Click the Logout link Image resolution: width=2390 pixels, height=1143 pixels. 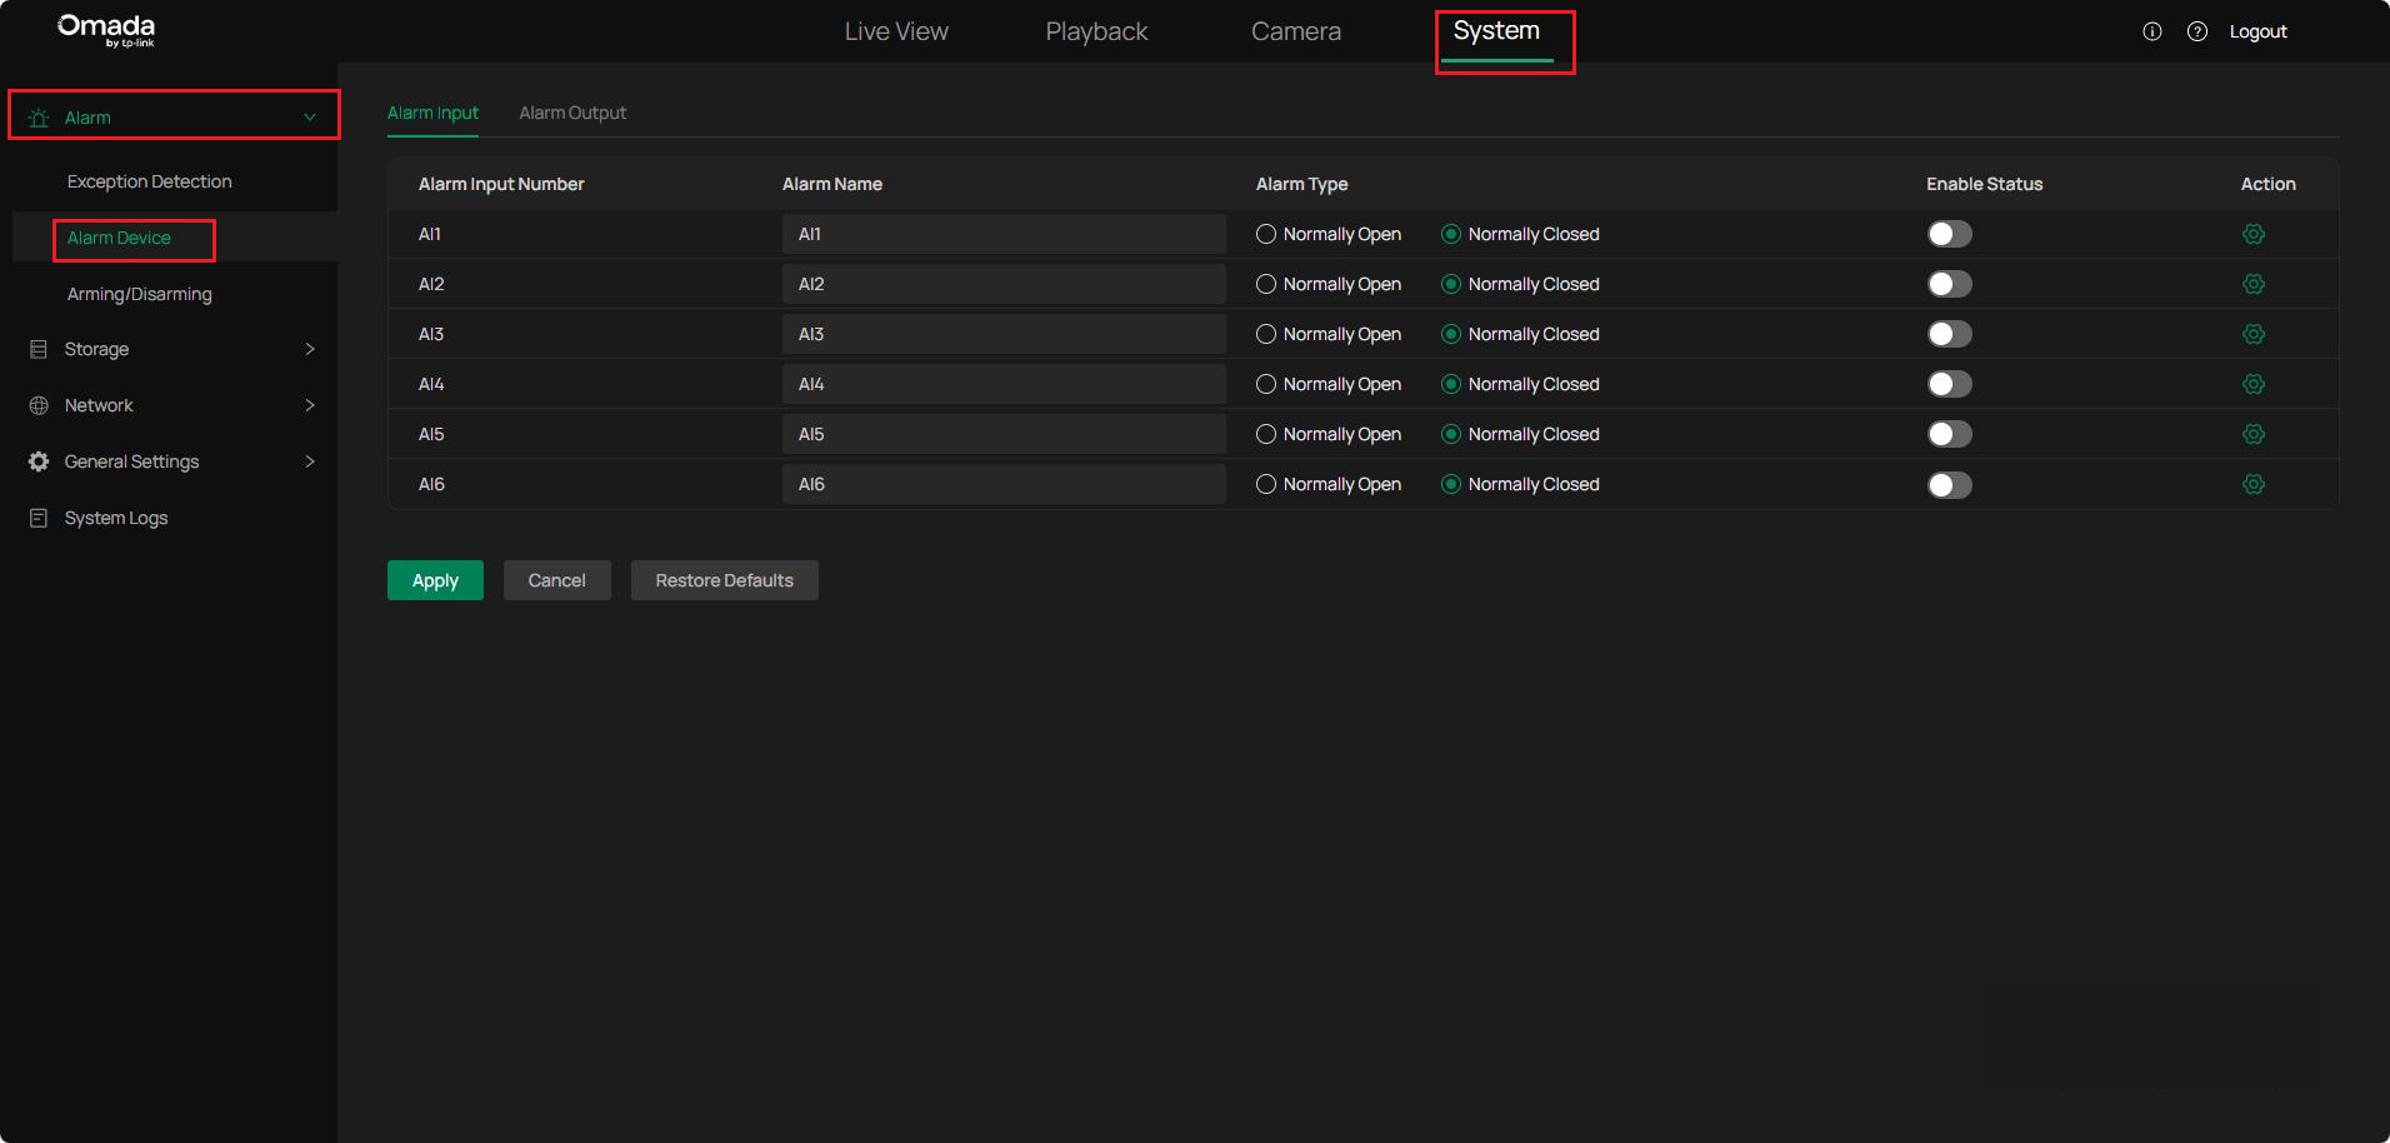pos(2258,32)
